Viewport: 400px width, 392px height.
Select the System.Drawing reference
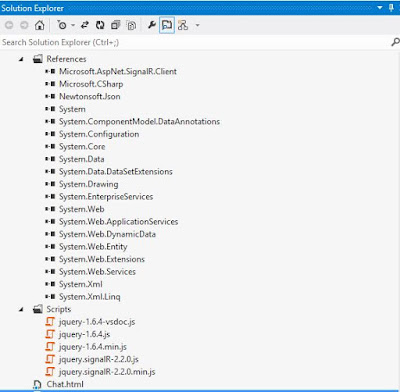pos(89,184)
